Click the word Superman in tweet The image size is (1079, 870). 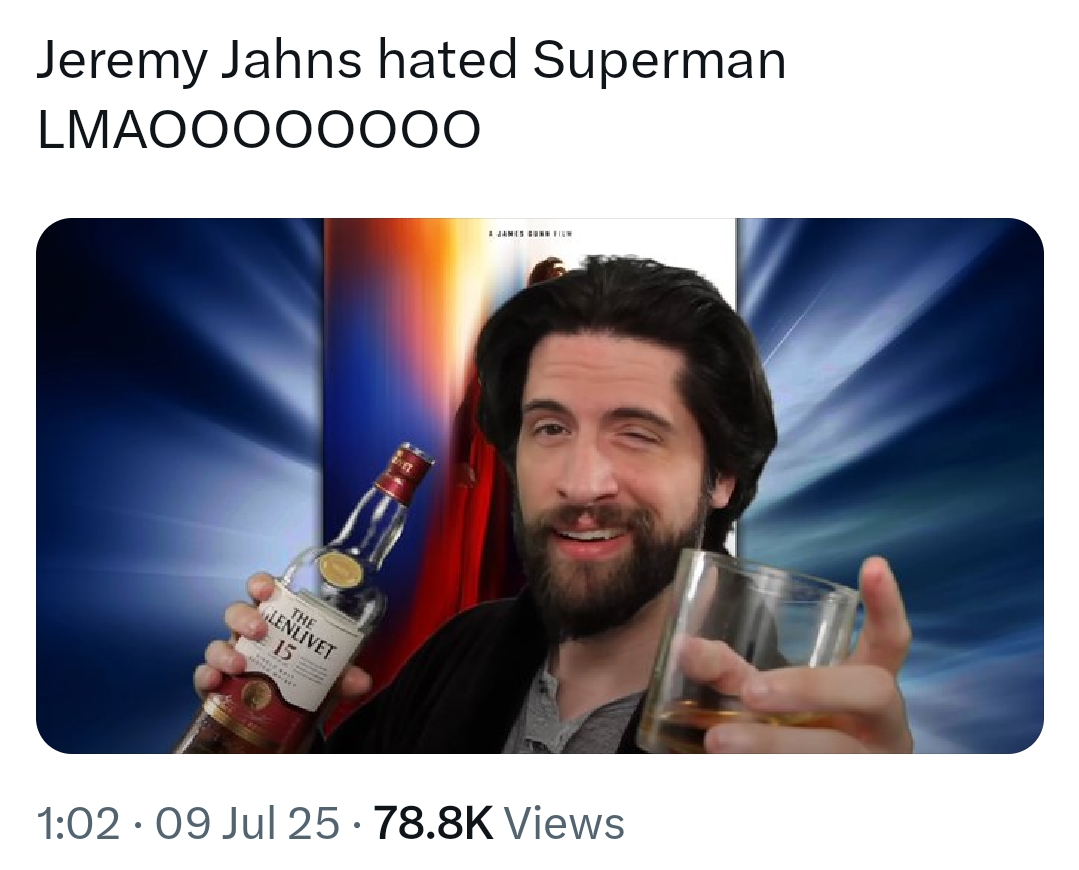(659, 61)
